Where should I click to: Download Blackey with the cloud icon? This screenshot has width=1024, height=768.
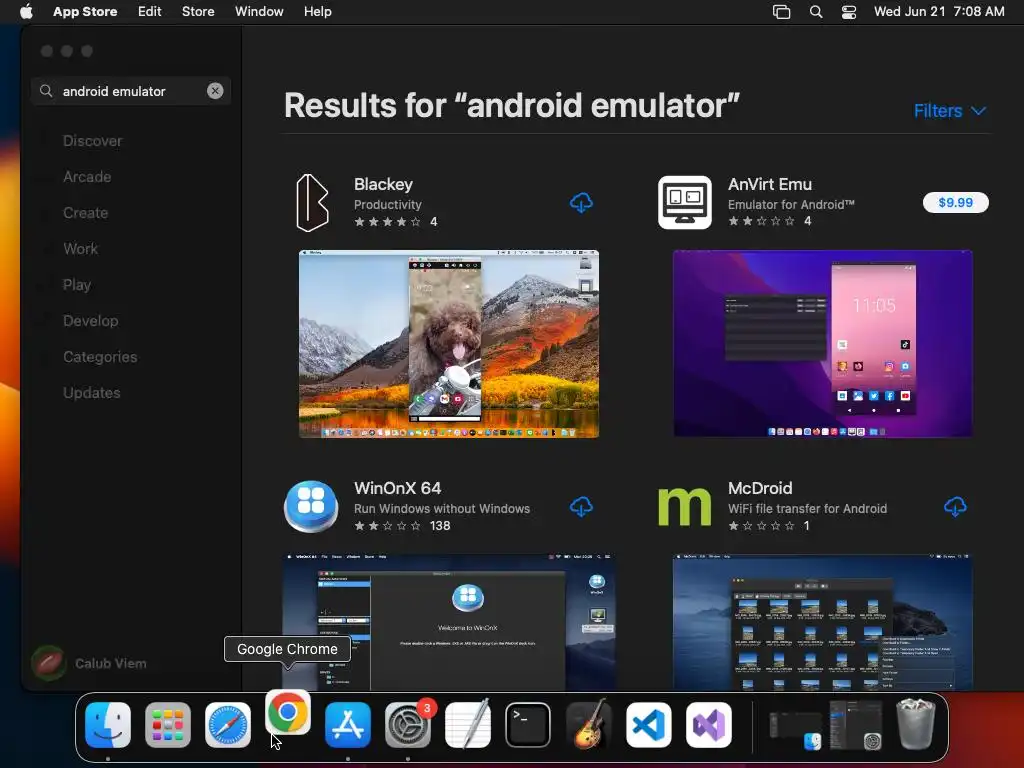click(581, 202)
